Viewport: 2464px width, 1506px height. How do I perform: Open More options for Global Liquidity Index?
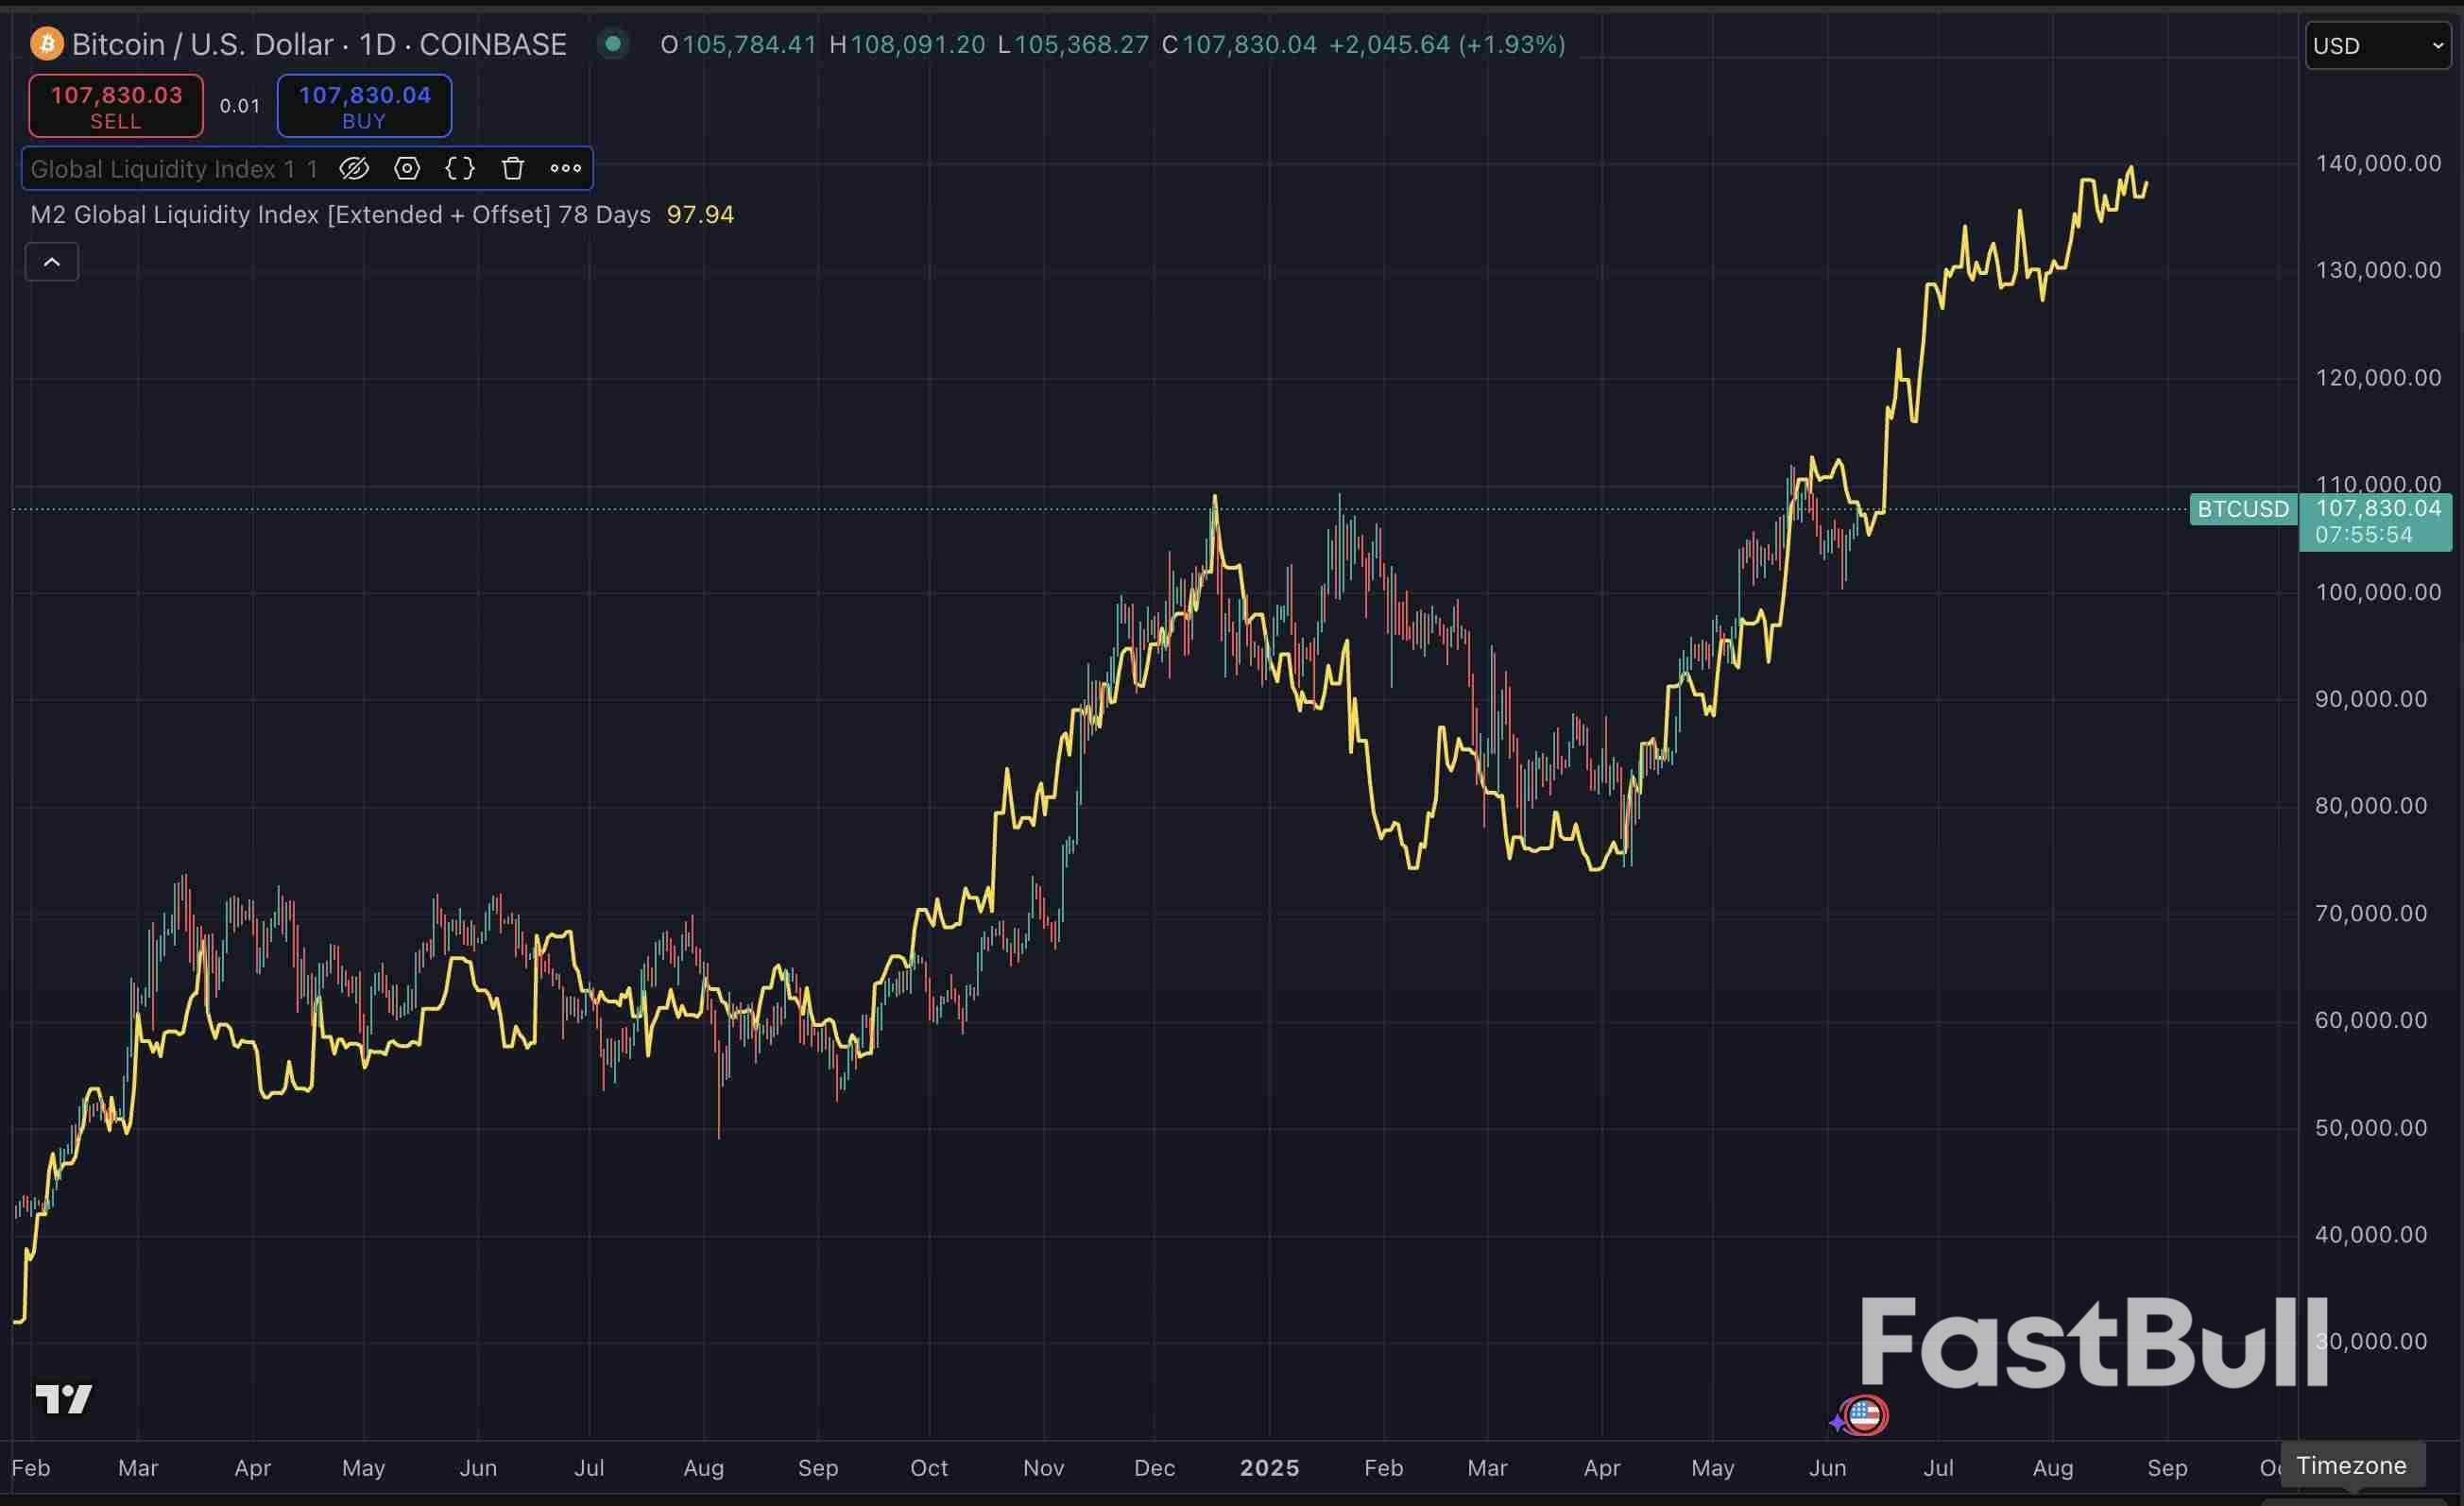point(566,168)
